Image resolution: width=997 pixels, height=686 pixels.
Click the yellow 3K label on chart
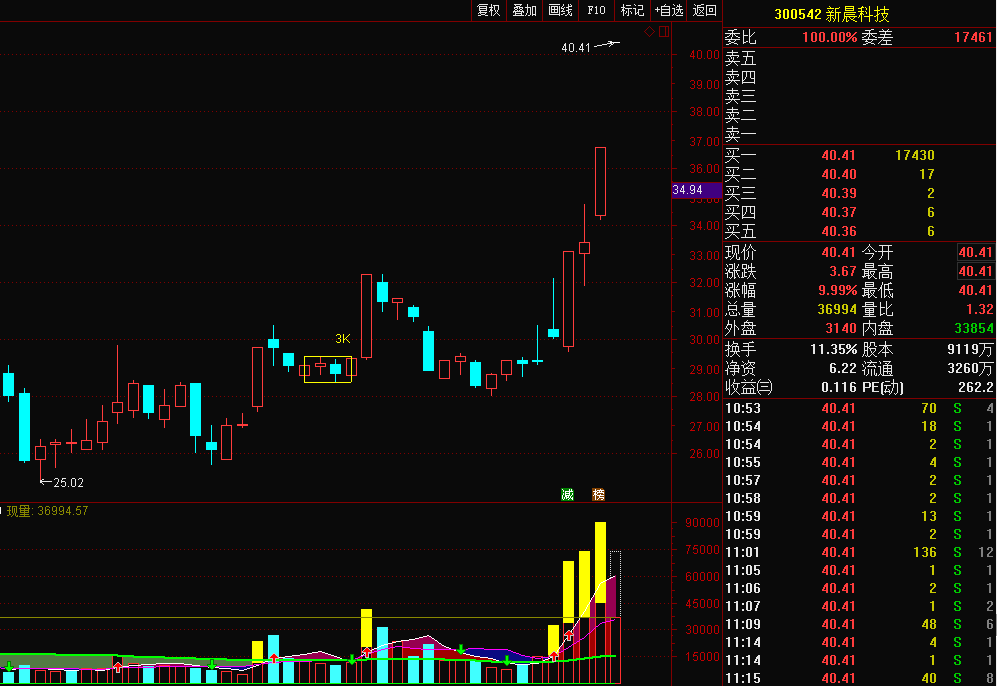coord(343,339)
